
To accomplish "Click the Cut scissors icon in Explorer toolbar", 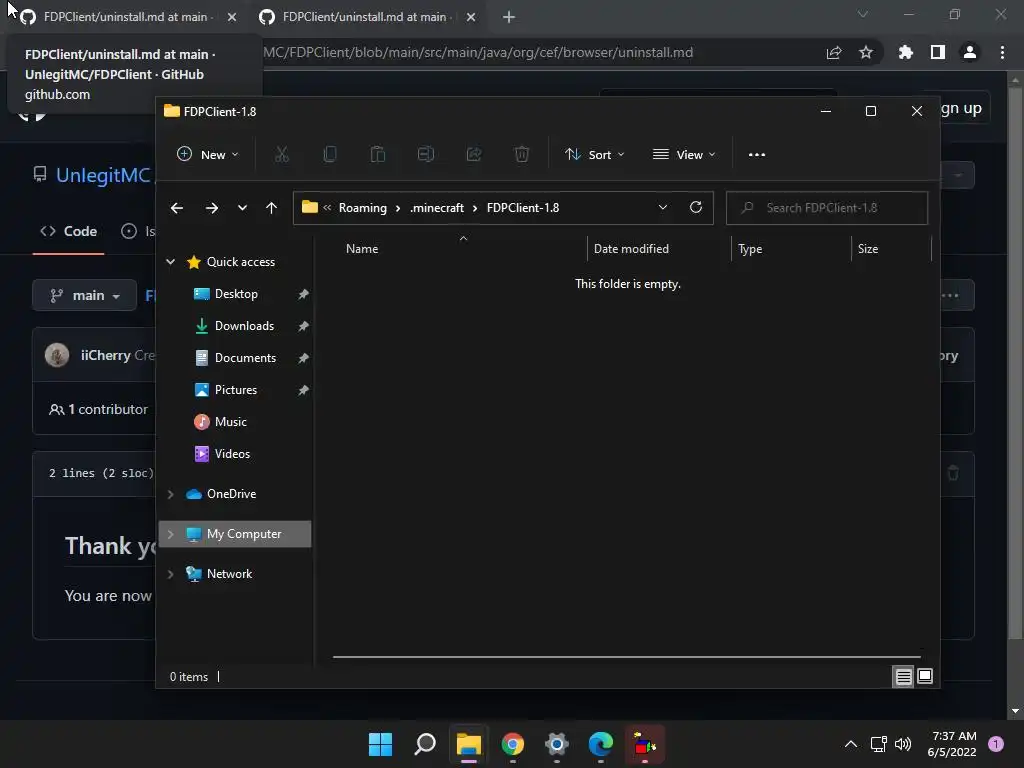I will (x=281, y=155).
